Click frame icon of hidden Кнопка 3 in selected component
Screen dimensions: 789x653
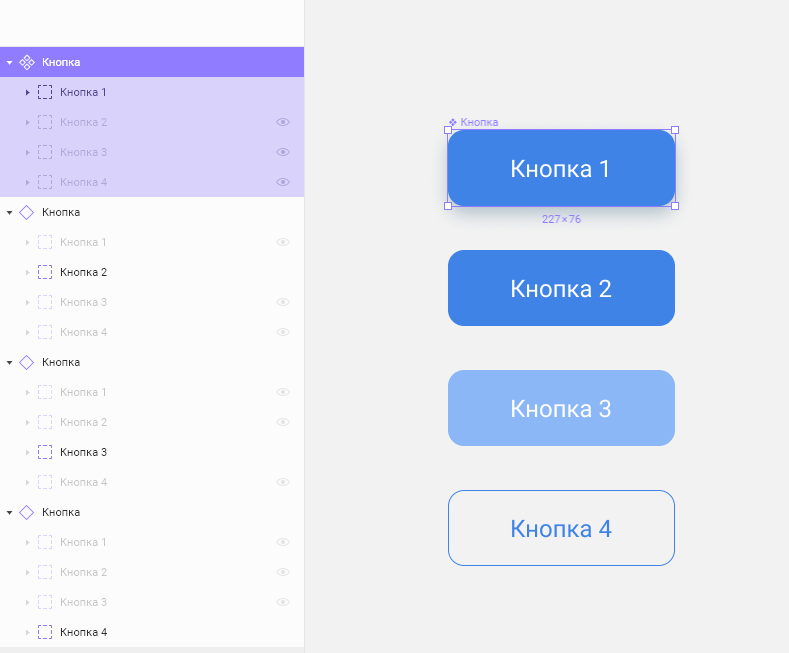[x=45, y=152]
